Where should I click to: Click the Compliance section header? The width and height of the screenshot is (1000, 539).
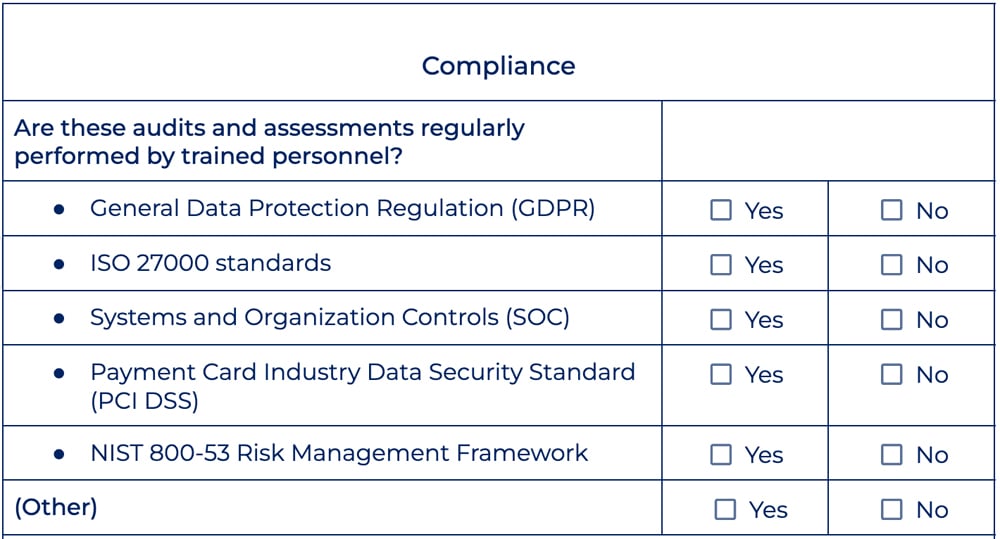tap(498, 66)
